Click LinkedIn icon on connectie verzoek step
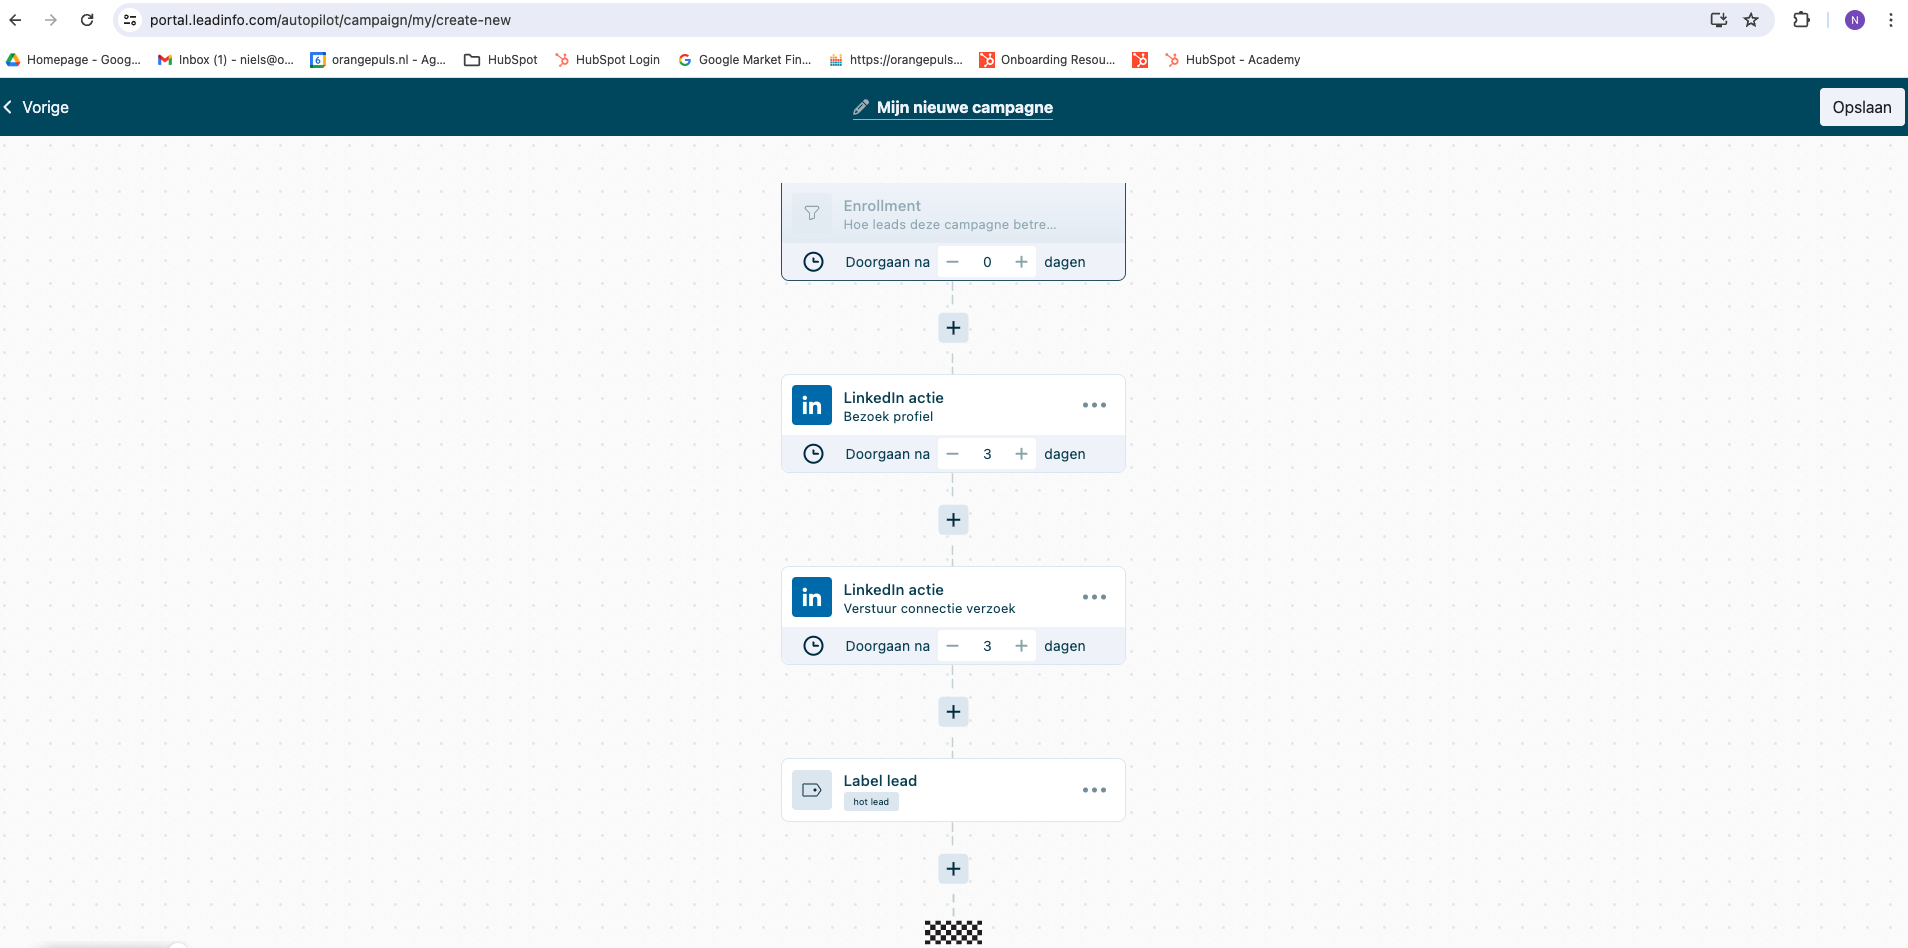 pyautogui.click(x=812, y=597)
